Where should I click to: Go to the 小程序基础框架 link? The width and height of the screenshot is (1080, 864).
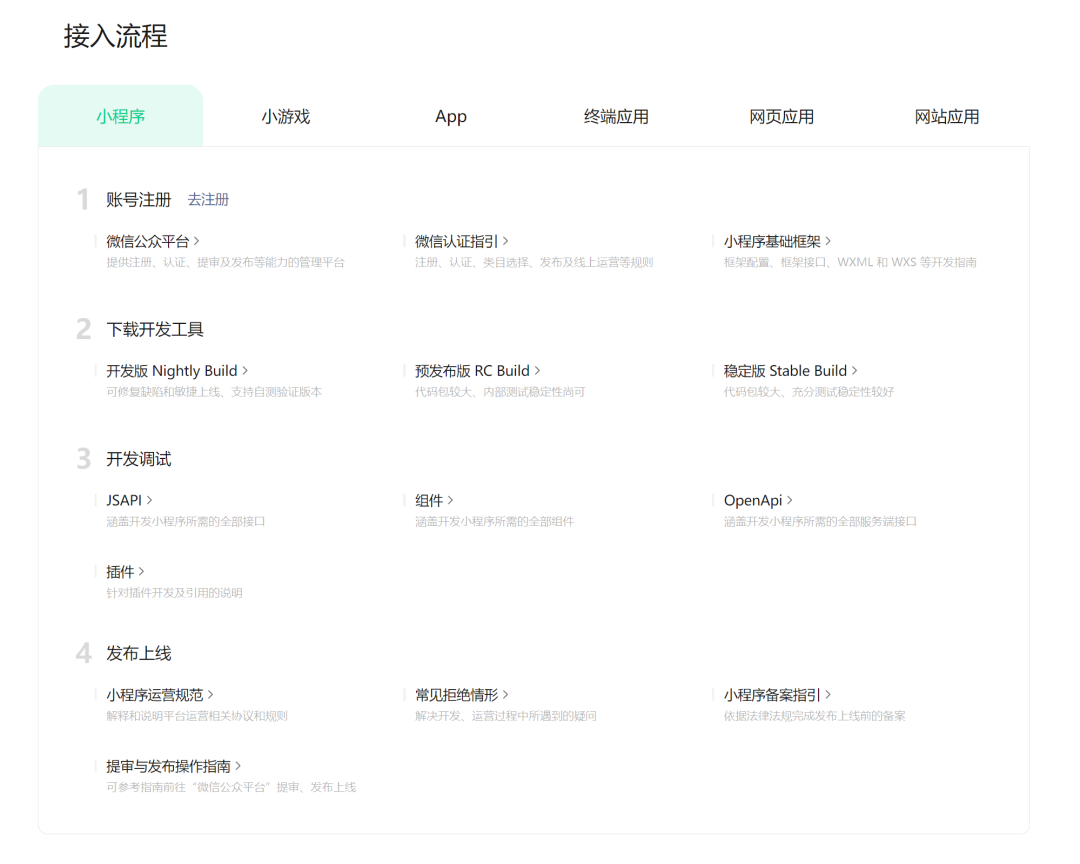pos(777,241)
